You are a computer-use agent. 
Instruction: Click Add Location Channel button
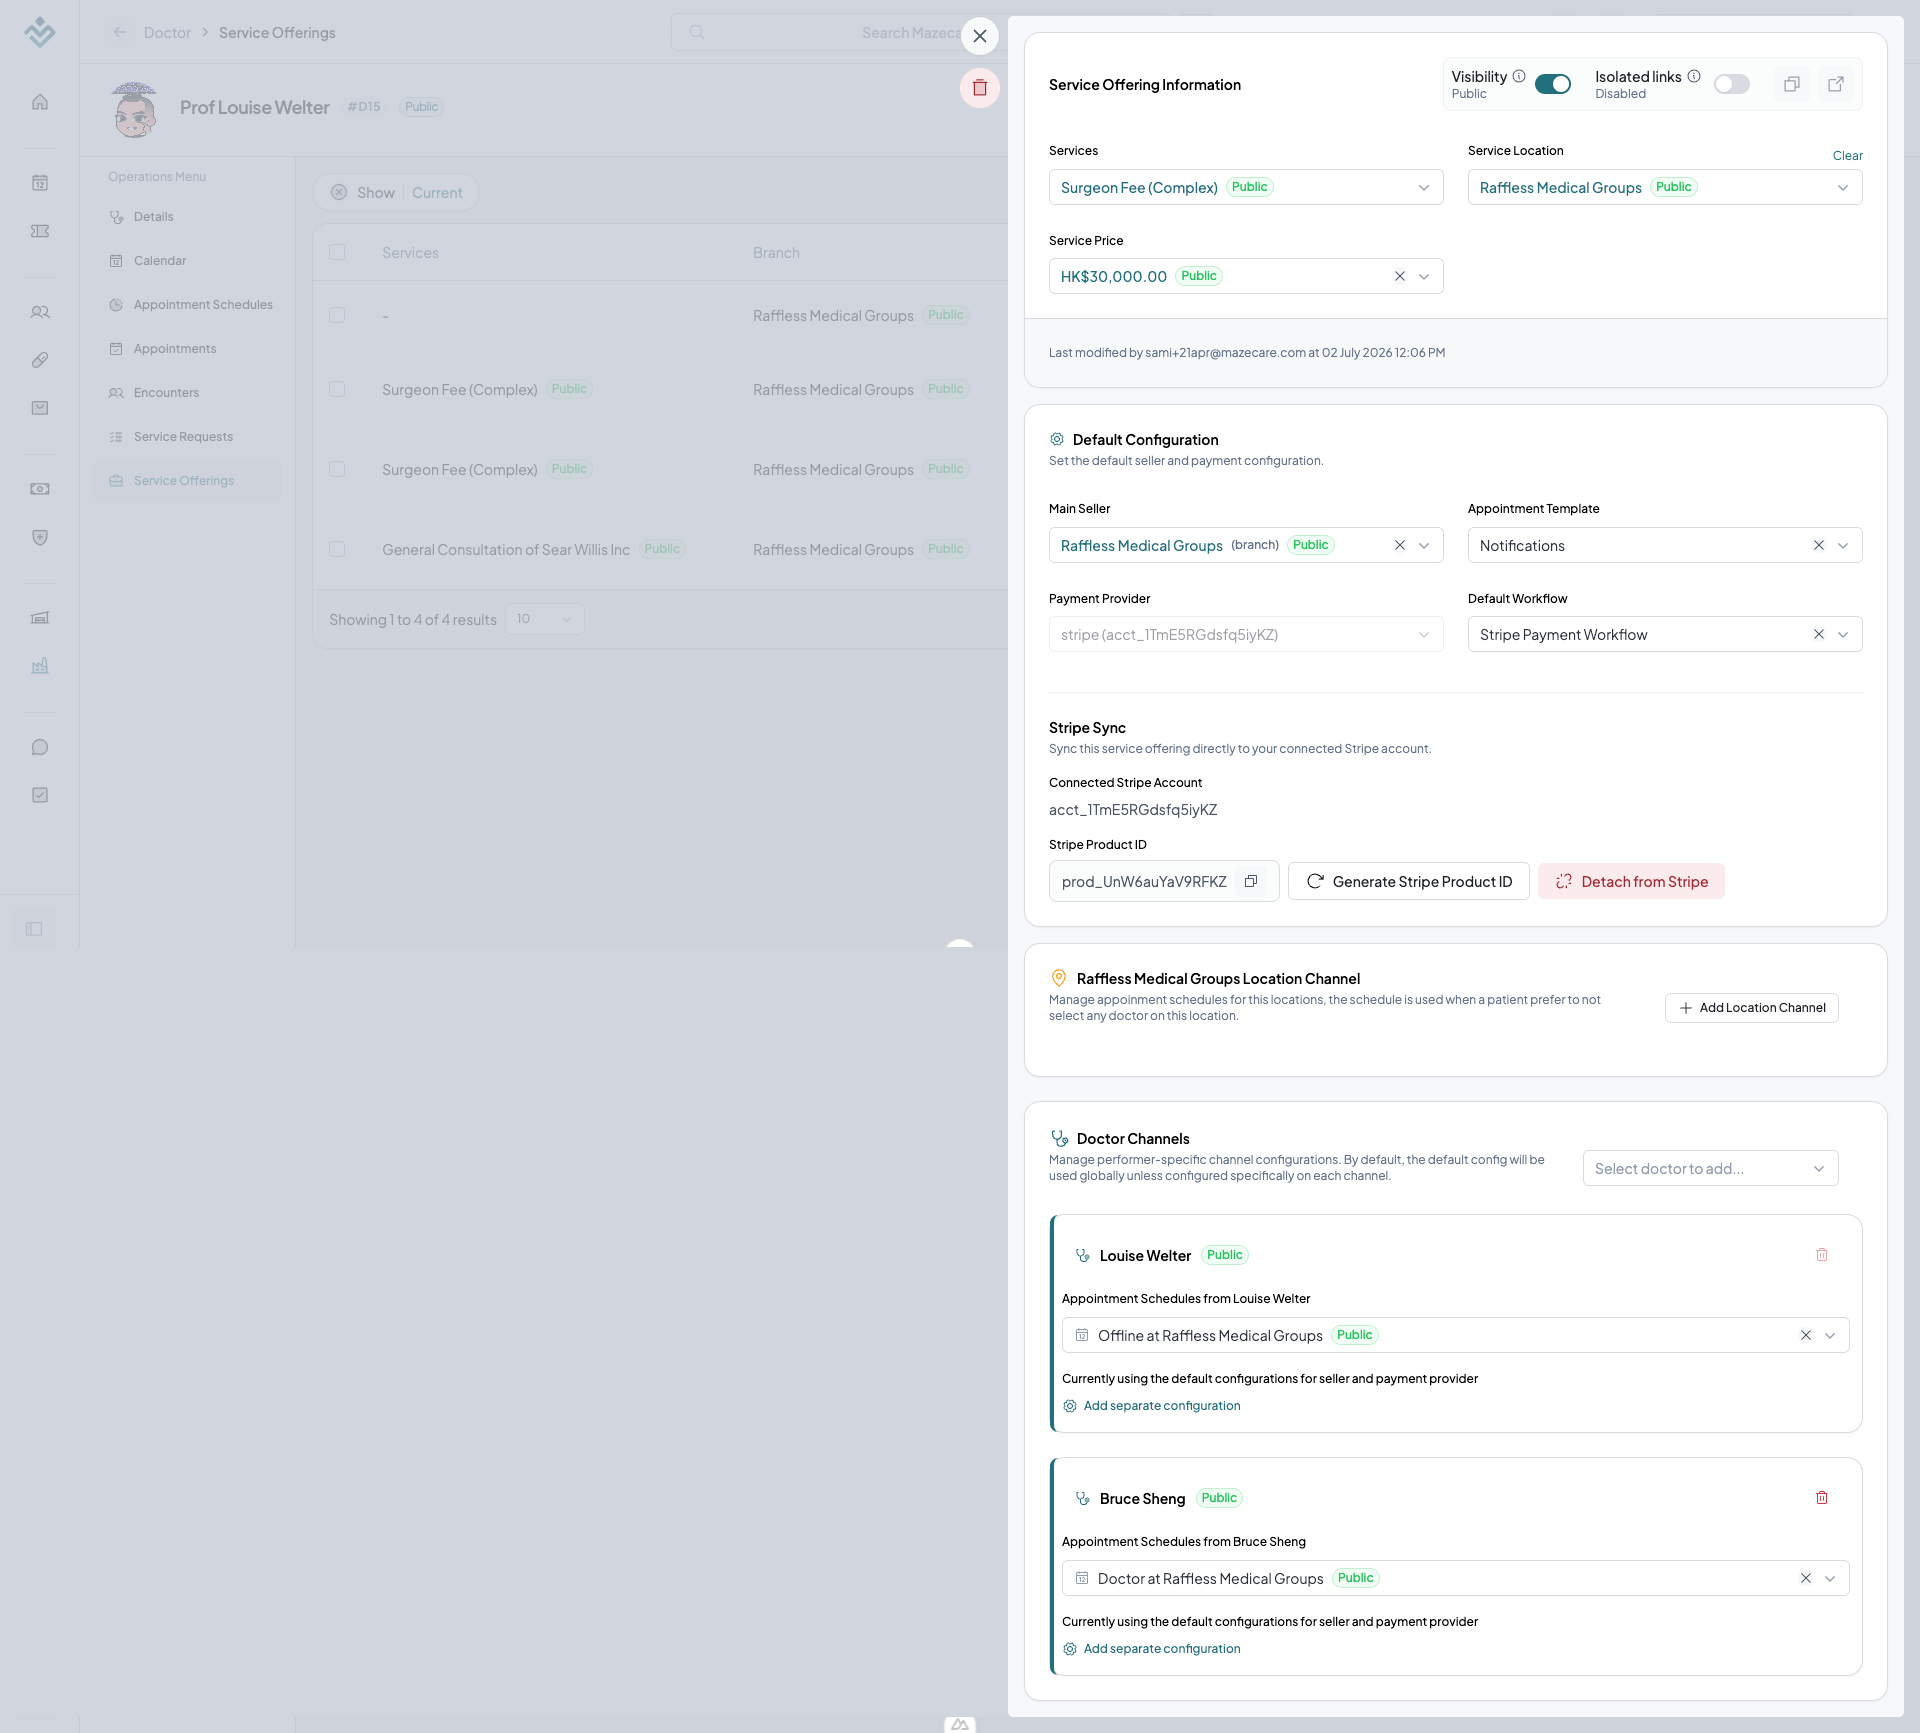(x=1752, y=1008)
